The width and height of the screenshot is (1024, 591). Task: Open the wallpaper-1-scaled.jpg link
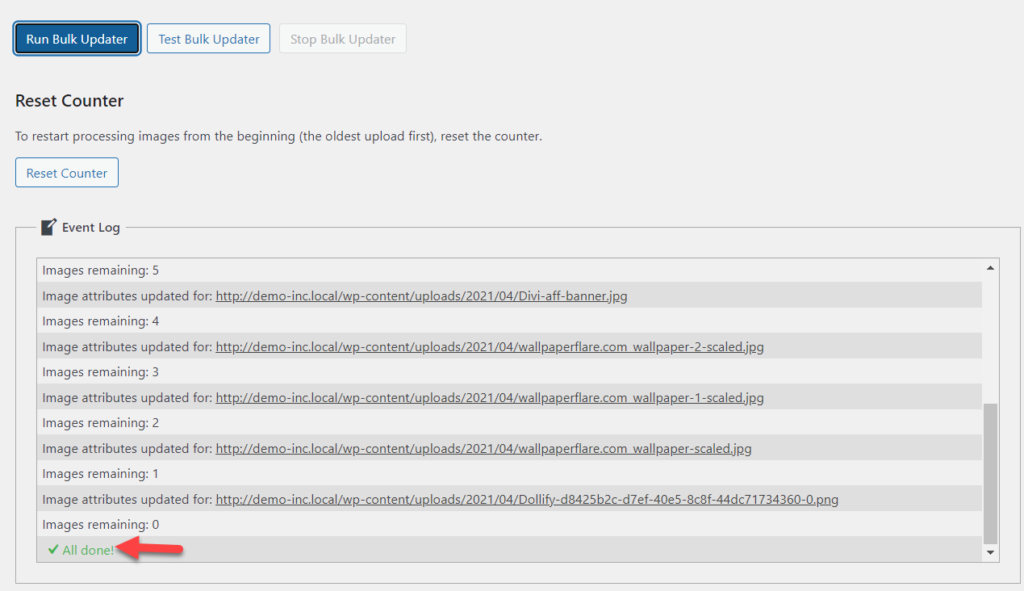pyautogui.click(x=490, y=398)
